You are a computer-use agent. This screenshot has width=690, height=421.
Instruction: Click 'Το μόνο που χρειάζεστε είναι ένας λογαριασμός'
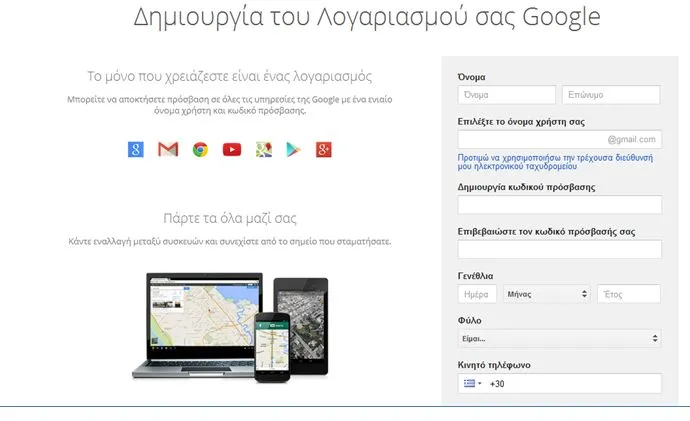[229, 76]
